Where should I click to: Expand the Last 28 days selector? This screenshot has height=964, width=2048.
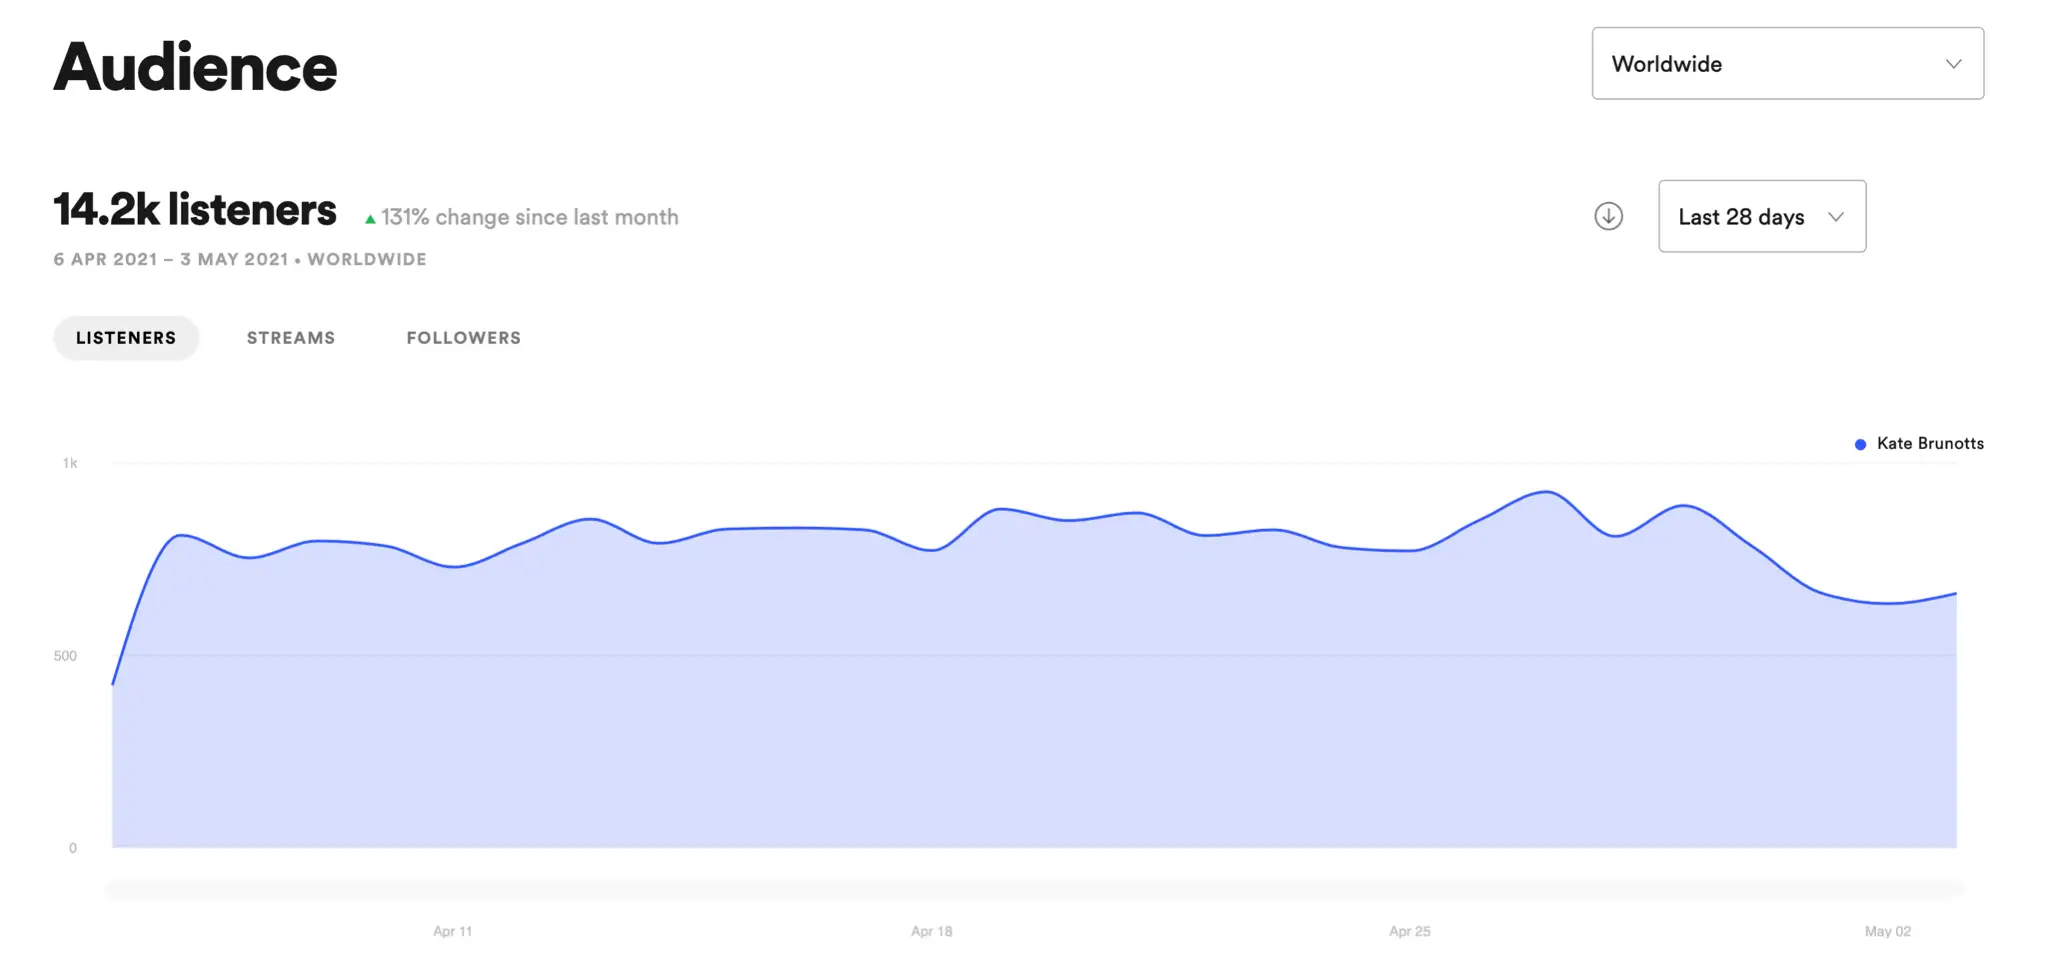click(x=1761, y=217)
